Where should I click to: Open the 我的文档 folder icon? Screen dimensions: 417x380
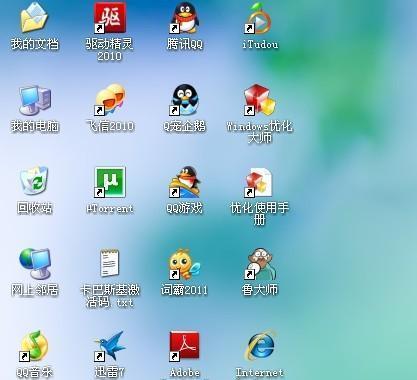[x=34, y=17]
